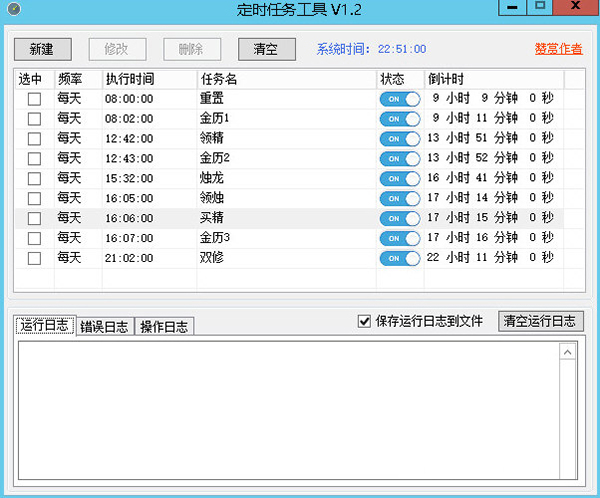Open the 赞赏作者 link
This screenshot has height=498, width=600.
558,49
